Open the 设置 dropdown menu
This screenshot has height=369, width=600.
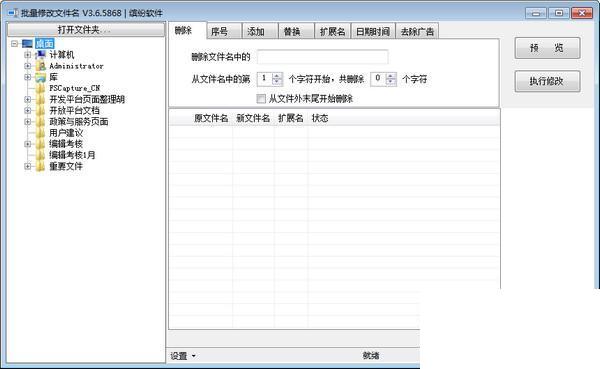183,356
